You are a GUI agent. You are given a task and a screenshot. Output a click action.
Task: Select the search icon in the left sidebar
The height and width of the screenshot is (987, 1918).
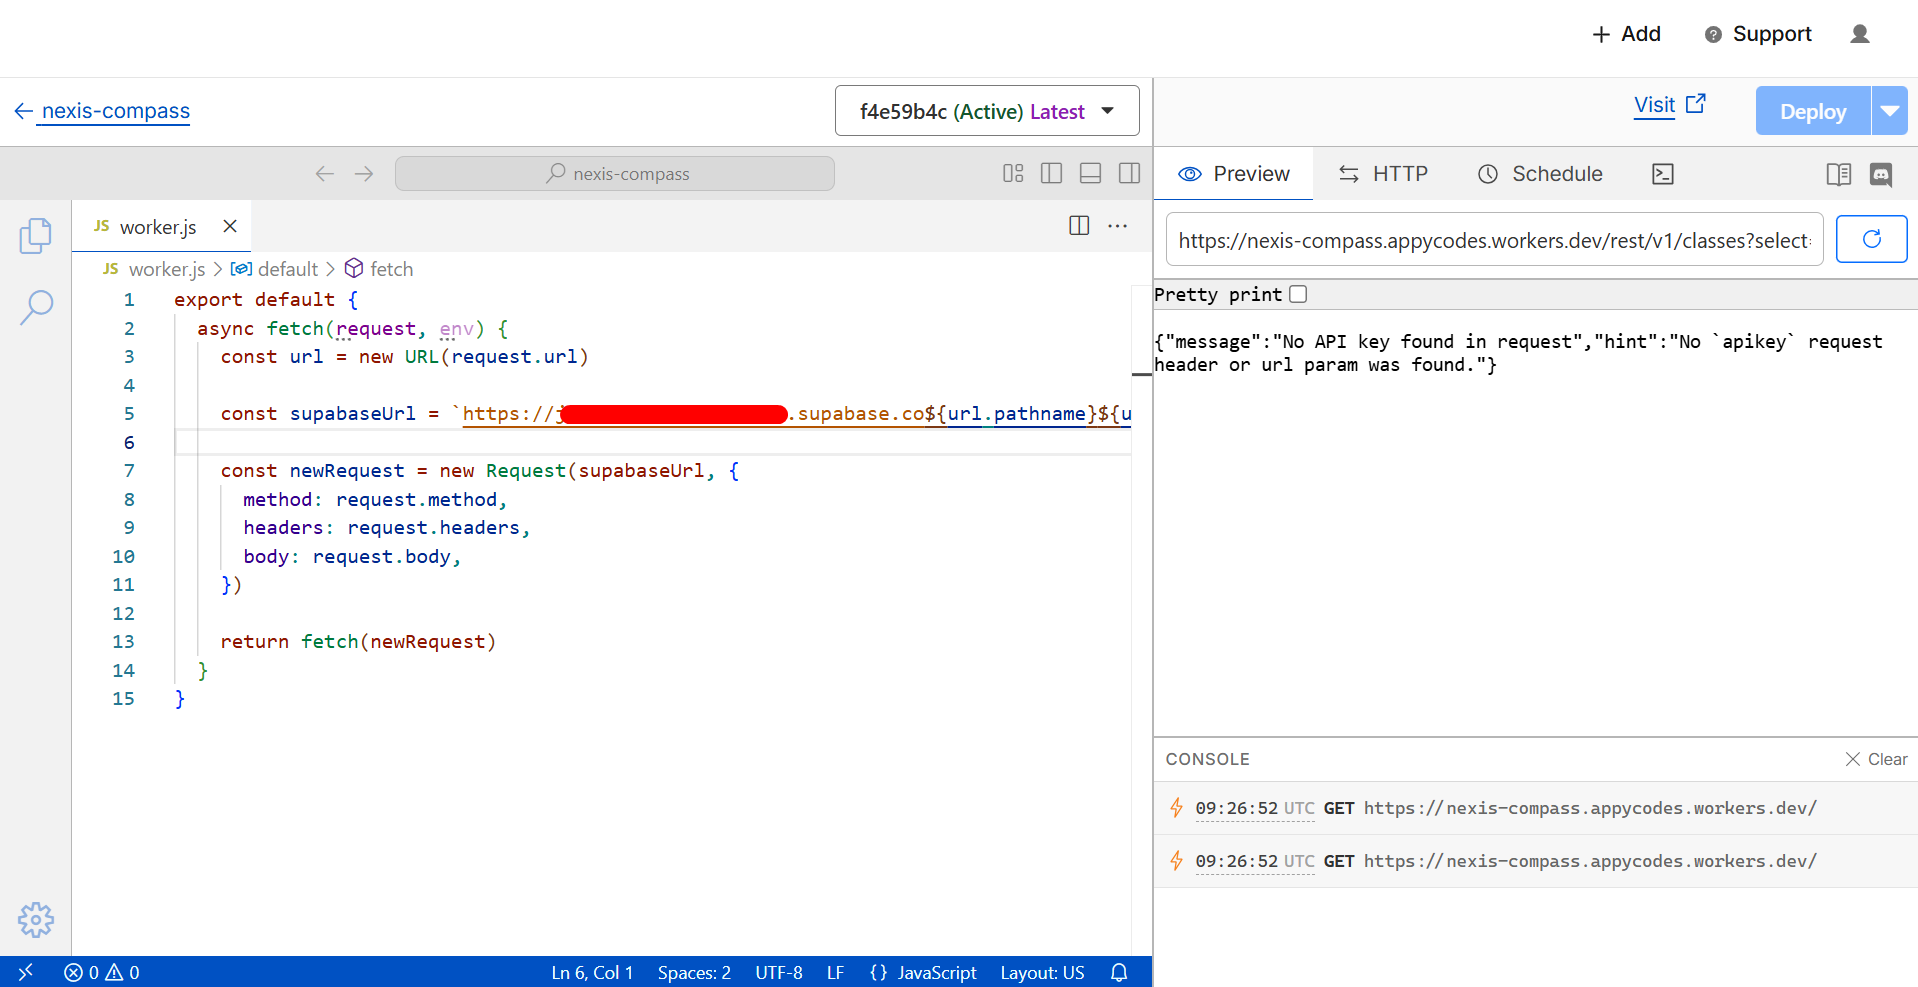pos(37,308)
